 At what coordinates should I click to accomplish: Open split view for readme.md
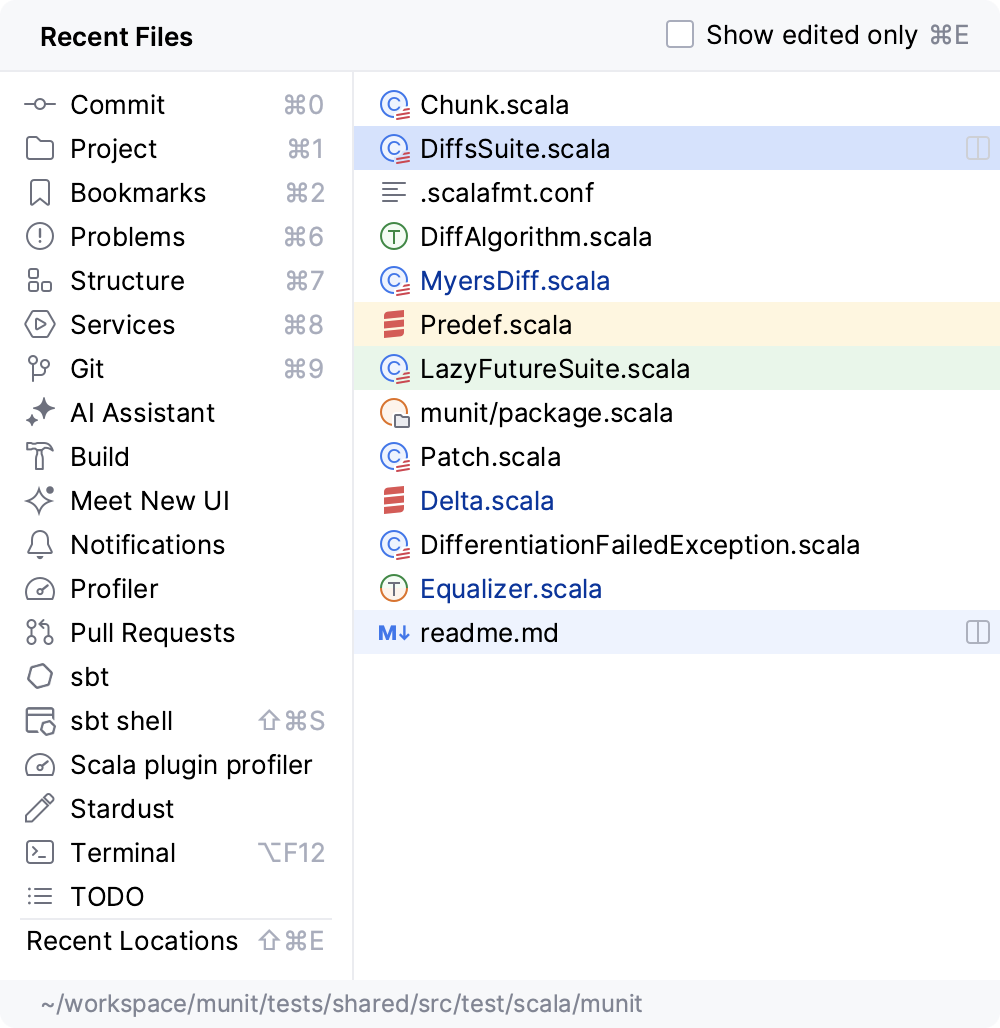[977, 633]
